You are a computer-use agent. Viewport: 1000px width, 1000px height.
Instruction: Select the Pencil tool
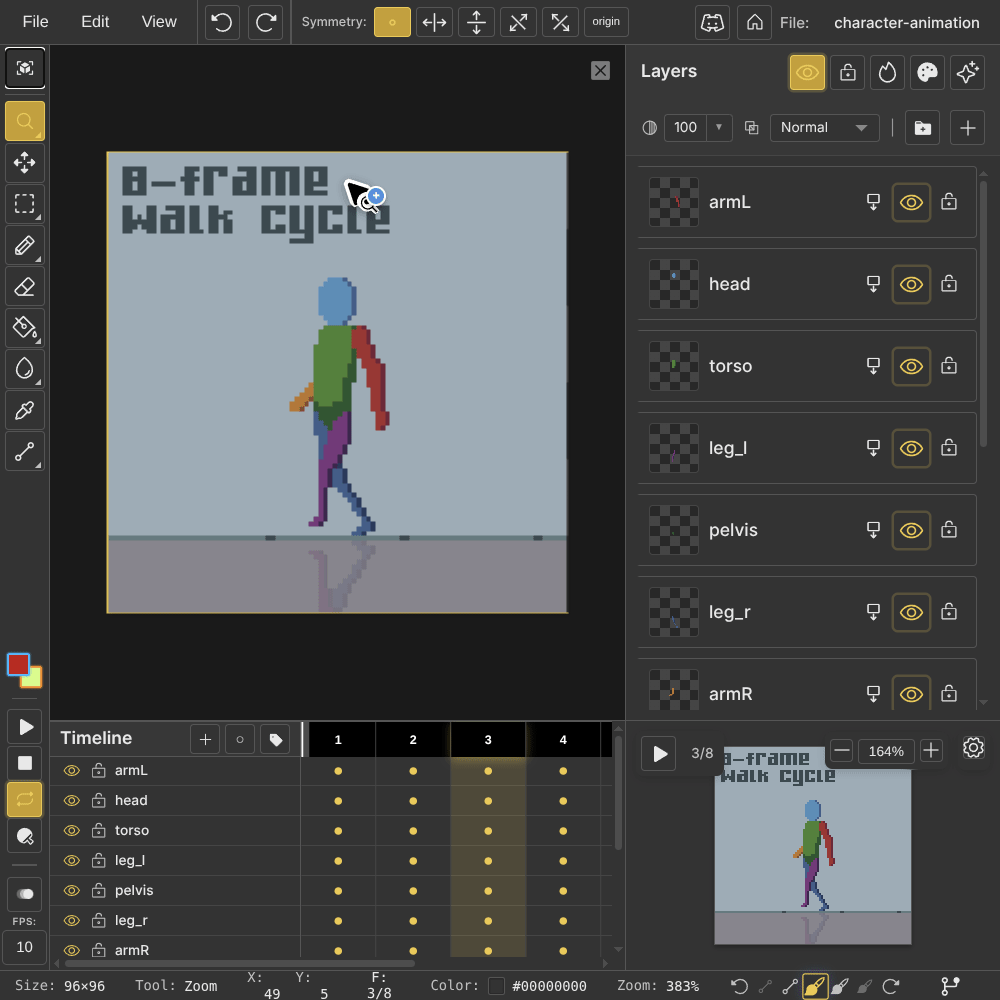click(x=25, y=245)
